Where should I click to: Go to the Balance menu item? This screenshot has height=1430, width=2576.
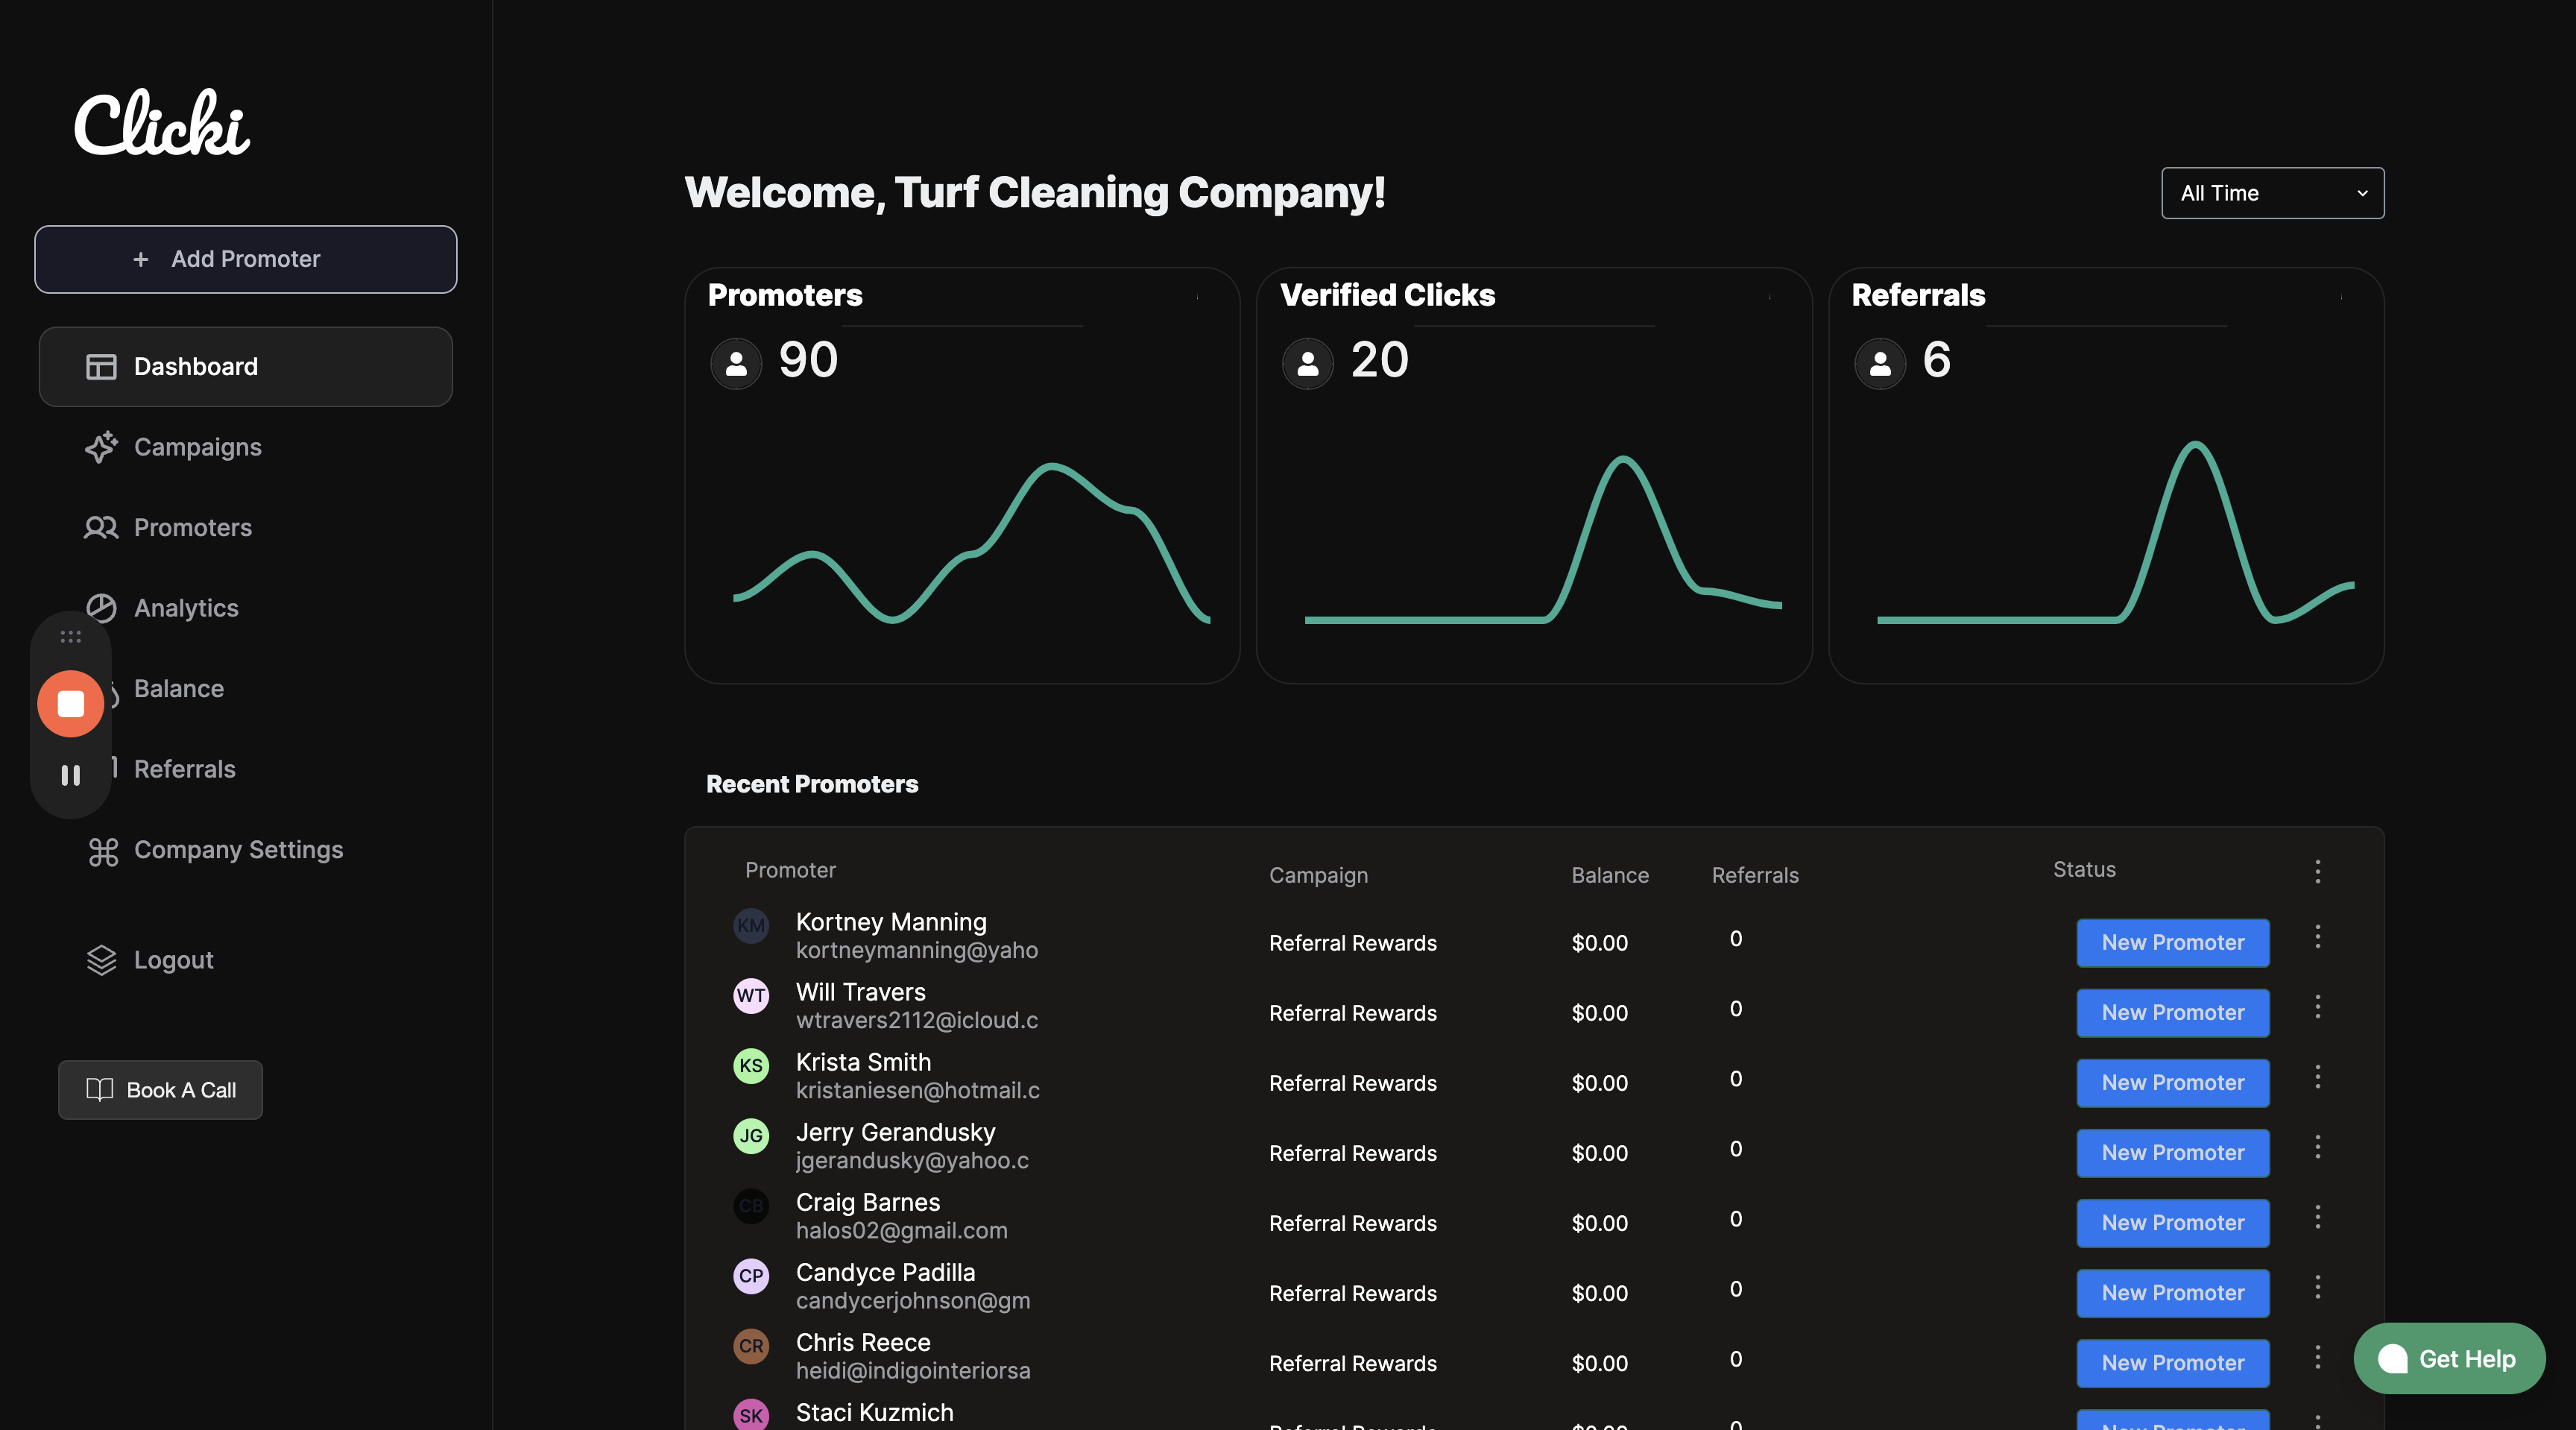point(179,688)
